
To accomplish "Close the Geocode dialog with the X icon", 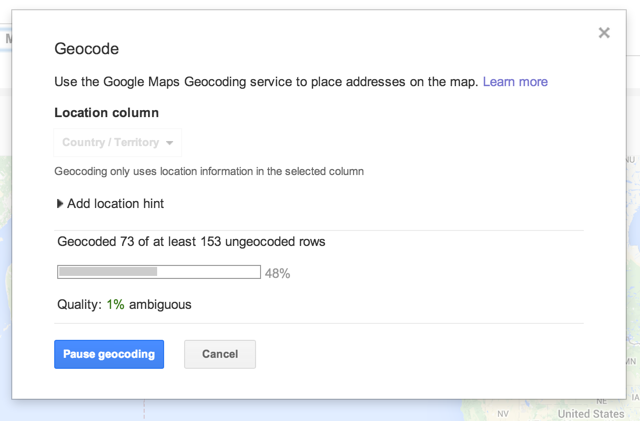I will [x=604, y=33].
